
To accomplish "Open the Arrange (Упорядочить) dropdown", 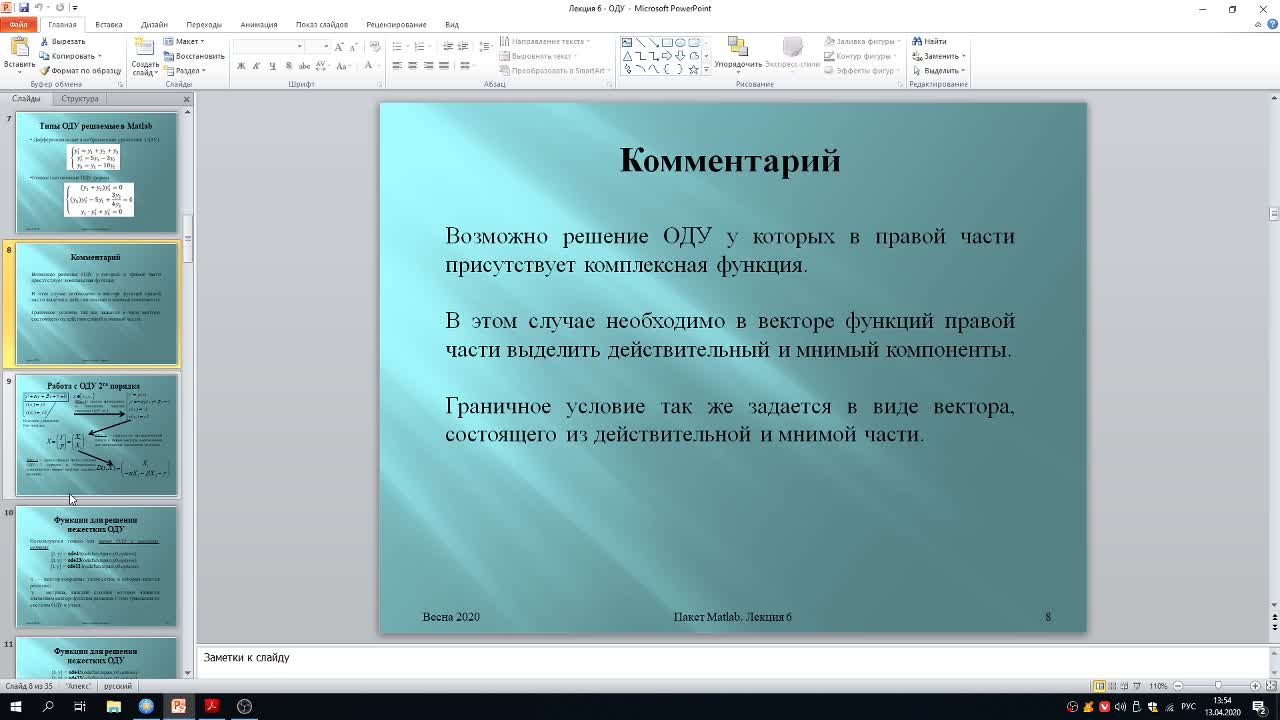I will (738, 54).
